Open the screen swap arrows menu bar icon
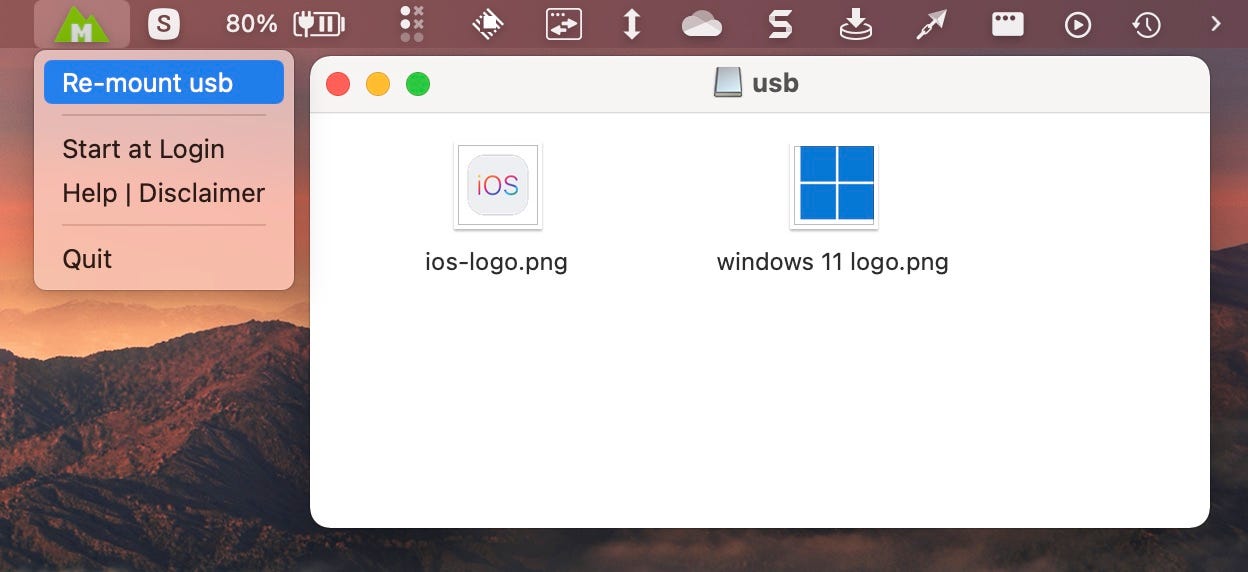This screenshot has height=572, width=1248. click(x=563, y=24)
